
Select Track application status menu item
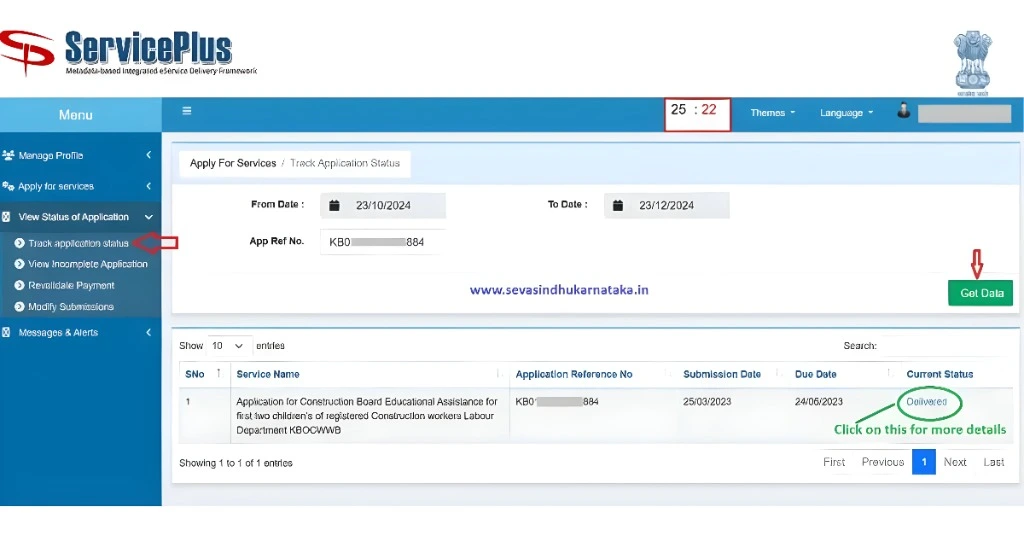tap(78, 243)
